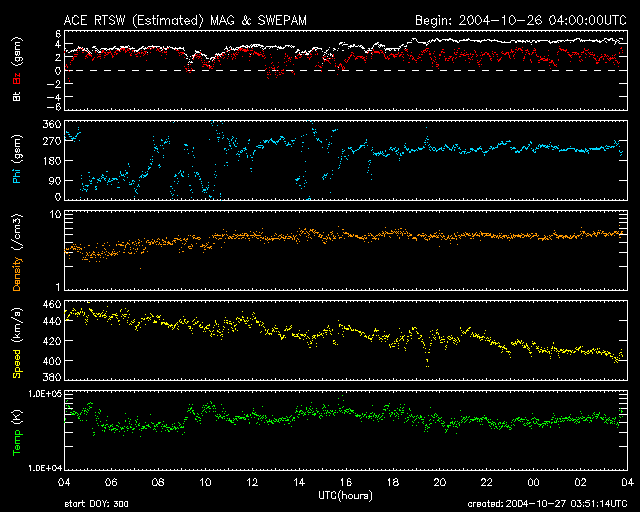The height and width of the screenshot is (512, 640).
Task: Click the 'Density (/cm3)' axis label
Action: (17, 252)
